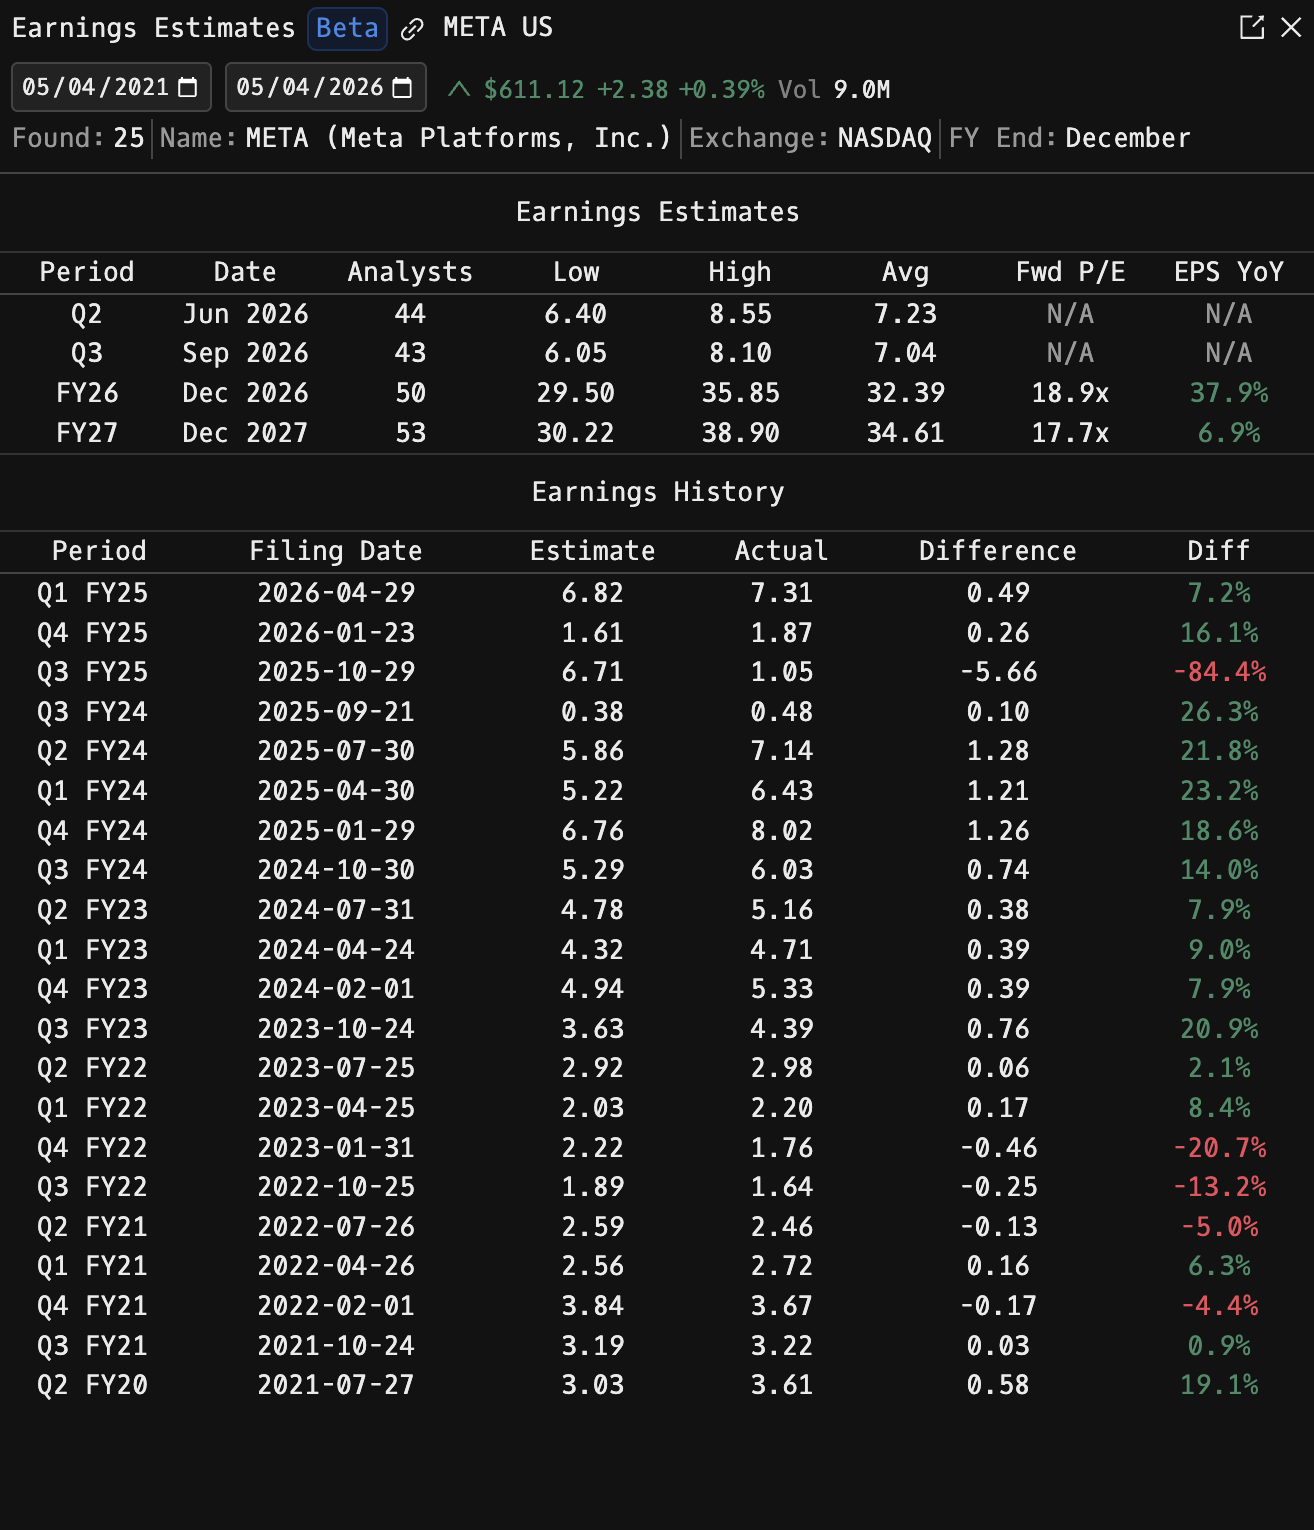Open calendar icon in end date 05/04/2026

(x=402, y=88)
